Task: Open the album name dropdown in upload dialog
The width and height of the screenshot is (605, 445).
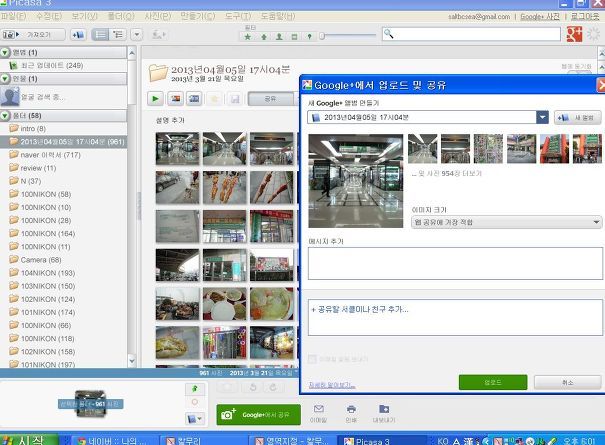Action: (542, 117)
